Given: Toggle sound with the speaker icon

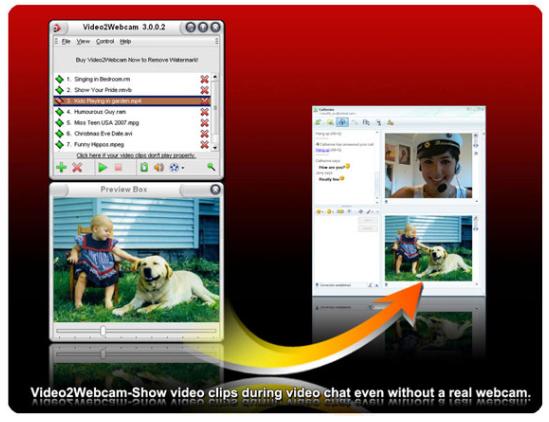Looking at the screenshot, I should point(159,167).
